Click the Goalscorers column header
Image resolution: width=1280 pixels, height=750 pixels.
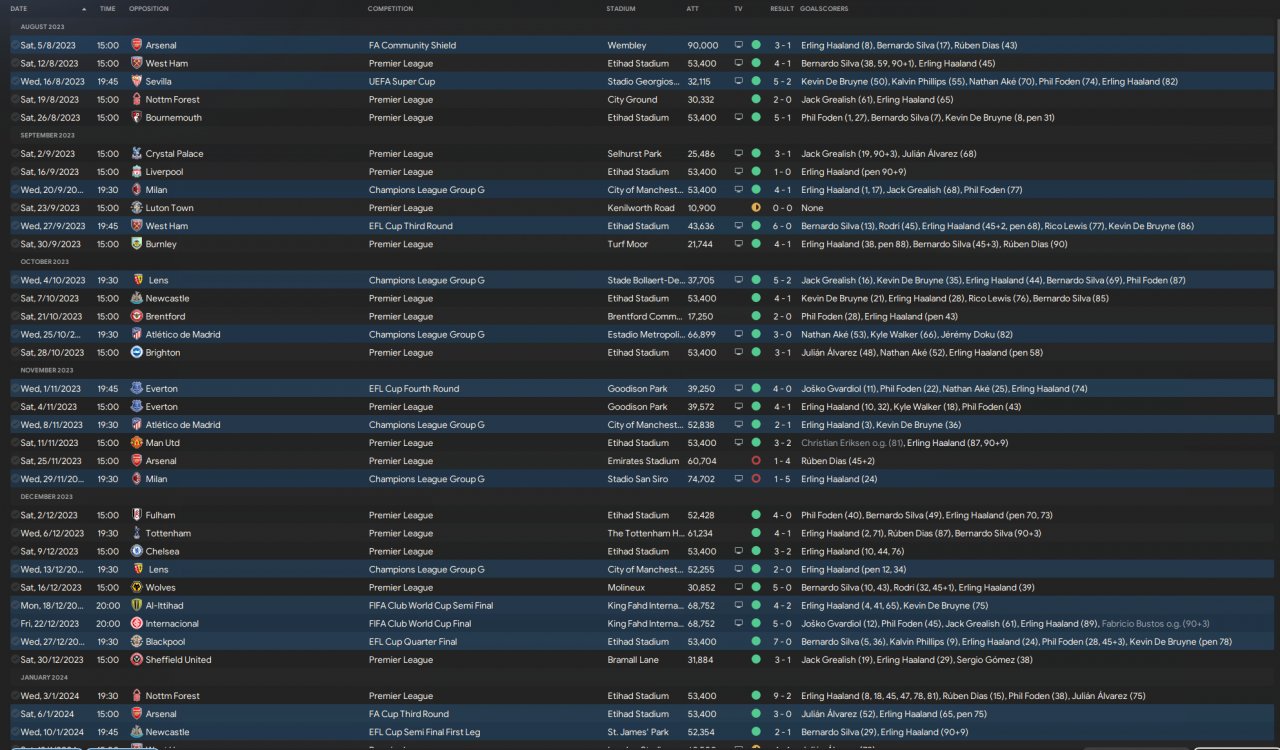[824, 8]
